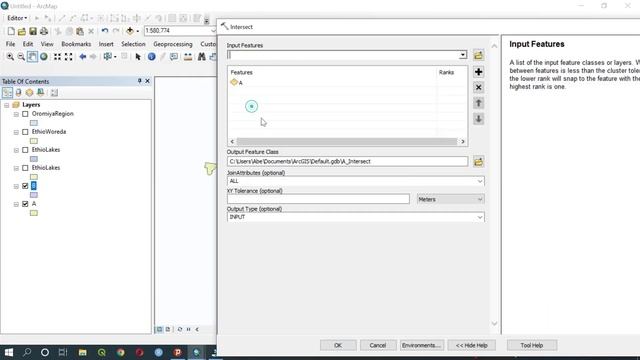Collapse the EthioWoreda layer legend
The width and height of the screenshot is (640, 360).
(16, 132)
